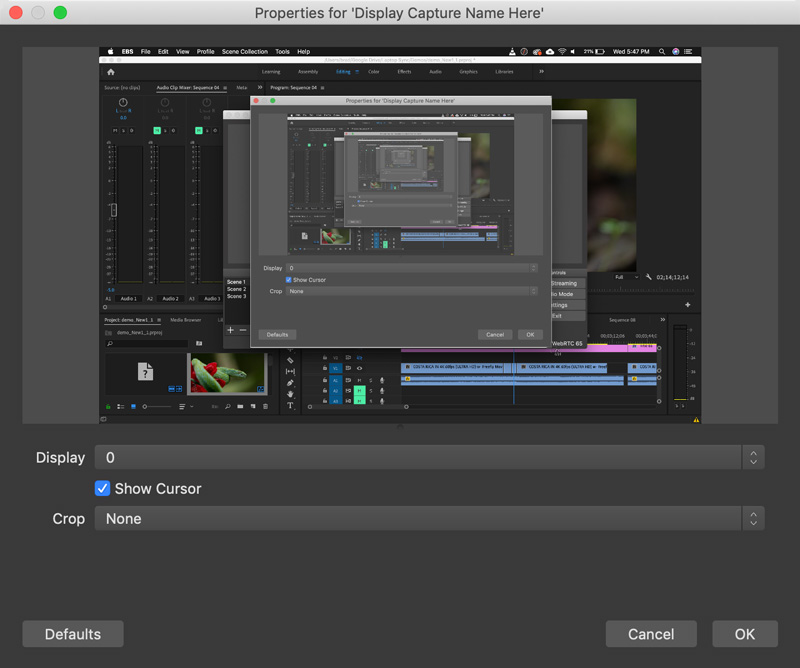Open the main Display dropdown showing 0
This screenshot has height=668, width=800.
[x=429, y=457]
